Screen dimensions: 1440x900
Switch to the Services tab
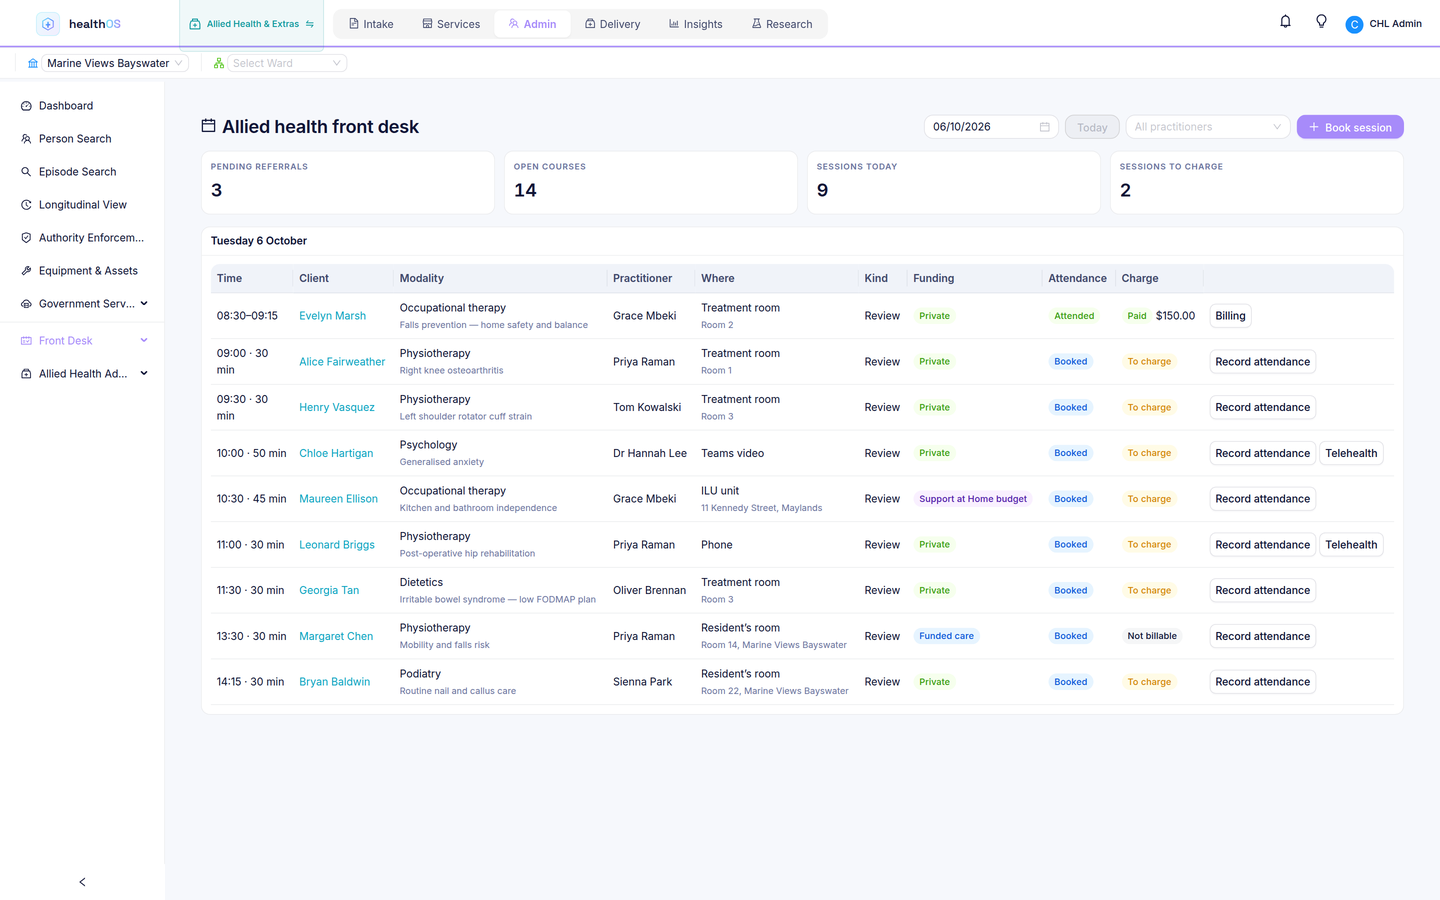point(451,24)
